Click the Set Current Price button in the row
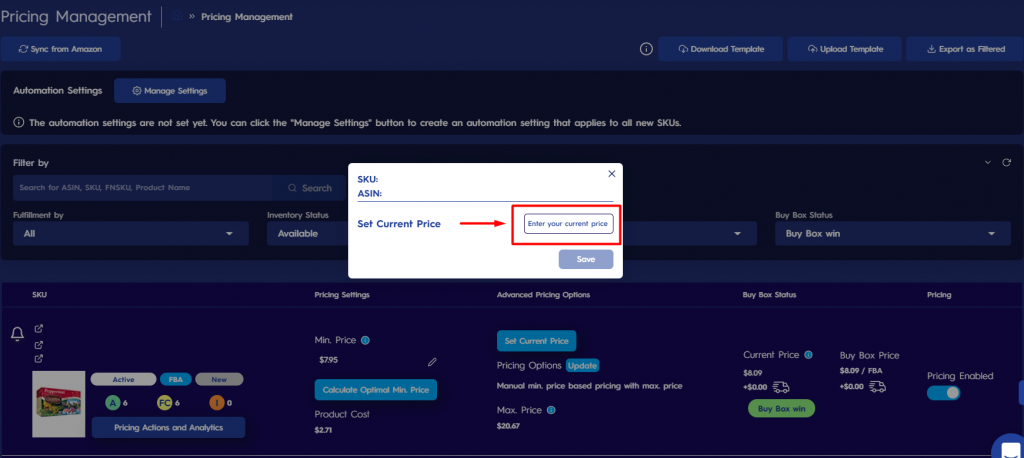The width and height of the screenshot is (1024, 458). click(537, 341)
